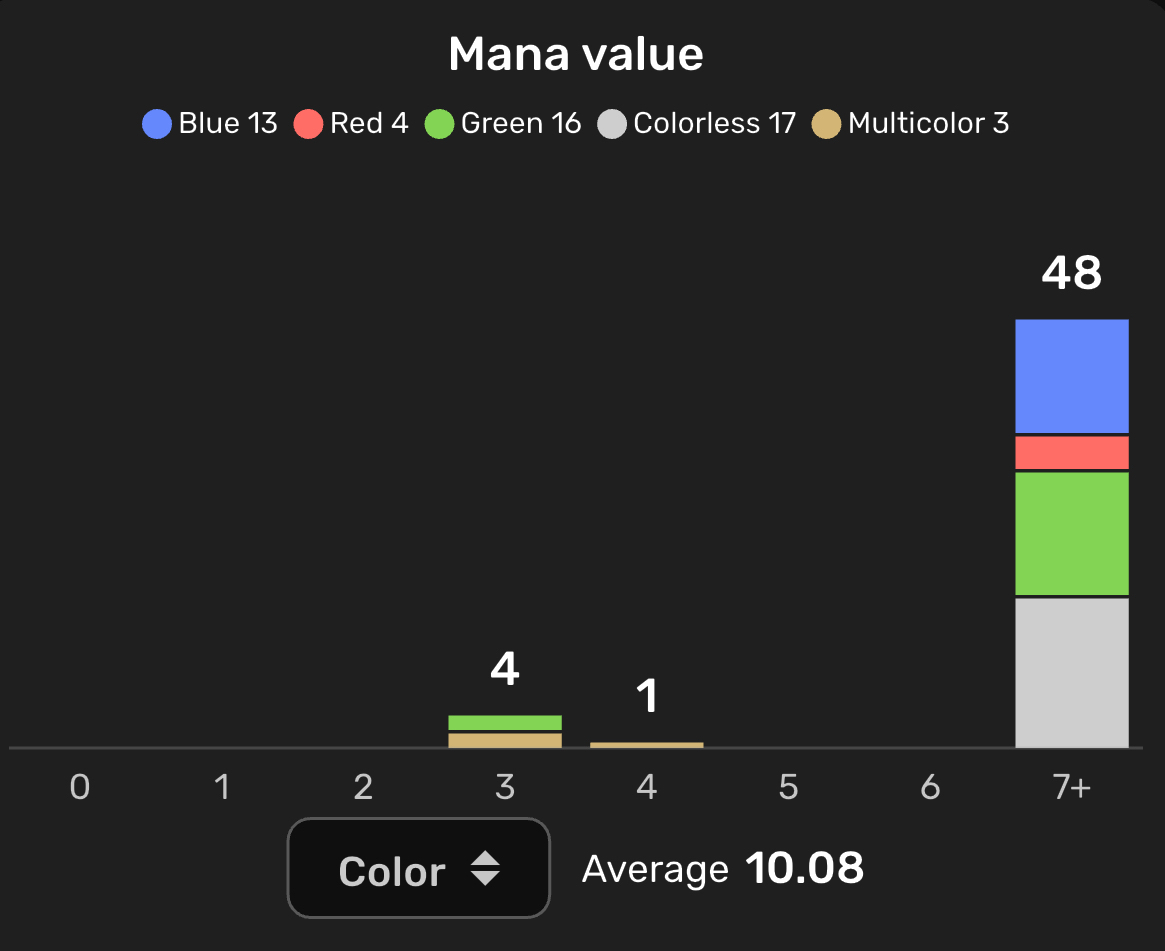
Task: Click the average value 10.08
Action: (804, 869)
